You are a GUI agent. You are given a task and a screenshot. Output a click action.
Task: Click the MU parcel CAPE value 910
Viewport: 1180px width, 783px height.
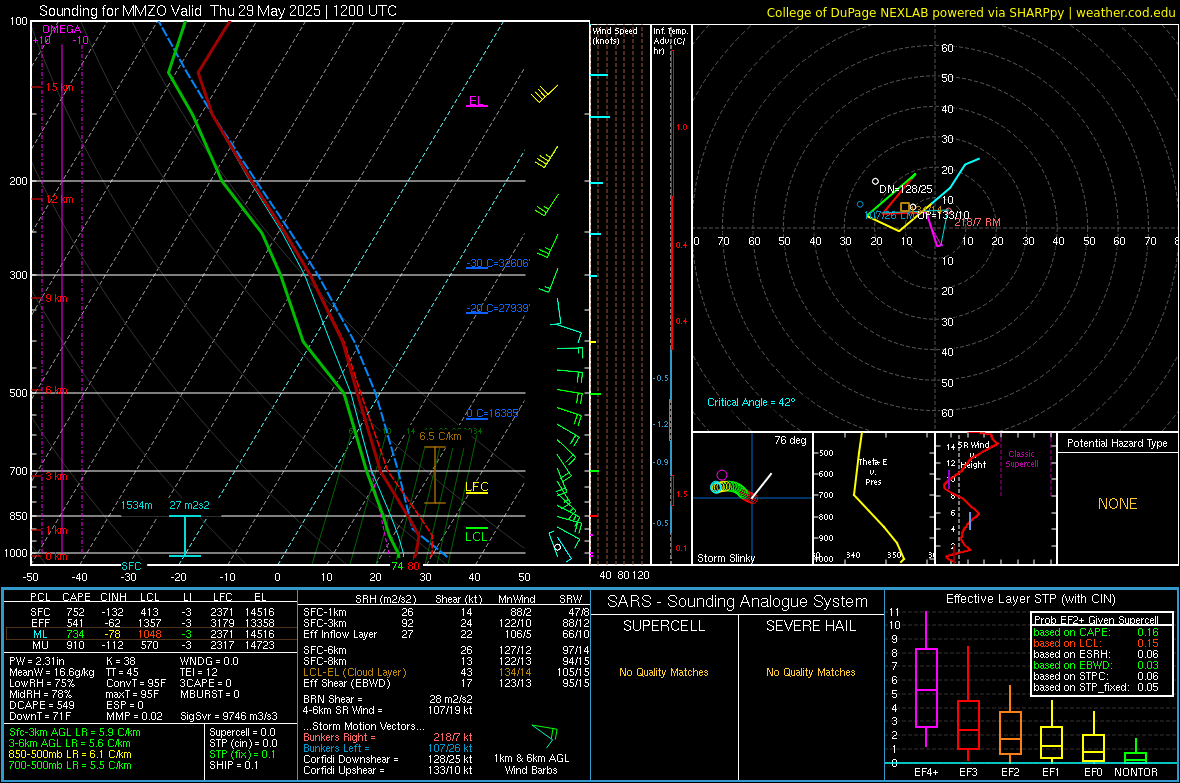(75, 644)
